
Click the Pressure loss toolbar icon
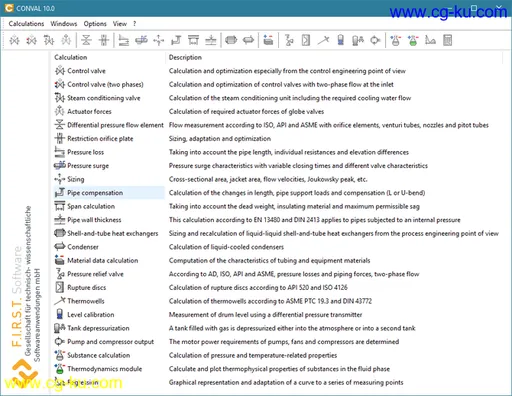pos(124,40)
